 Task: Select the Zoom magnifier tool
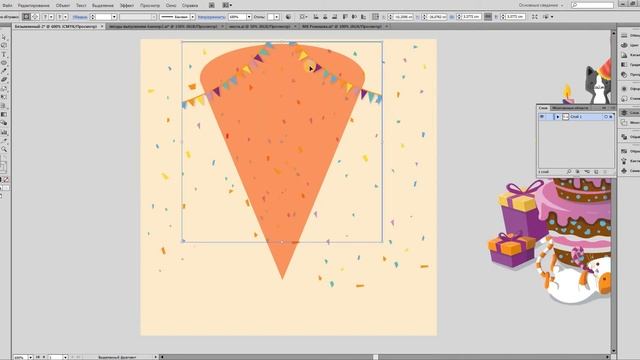[4, 149]
